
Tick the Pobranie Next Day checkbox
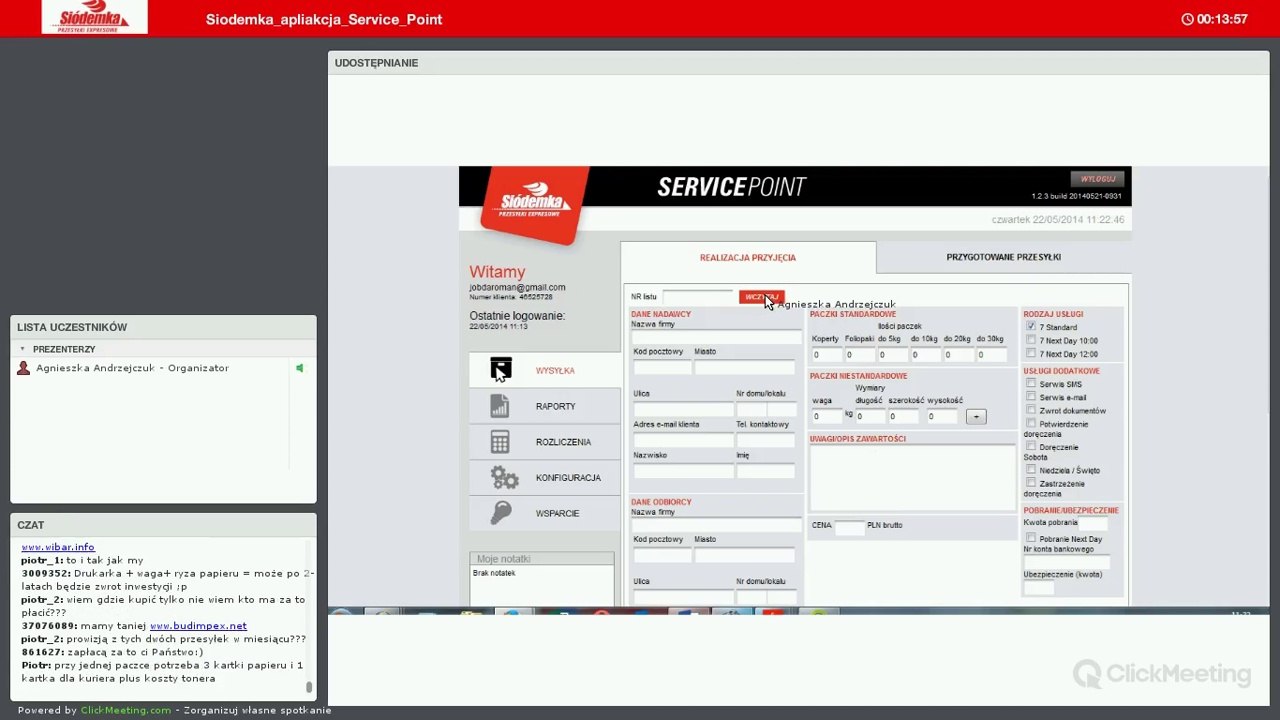(1031, 538)
